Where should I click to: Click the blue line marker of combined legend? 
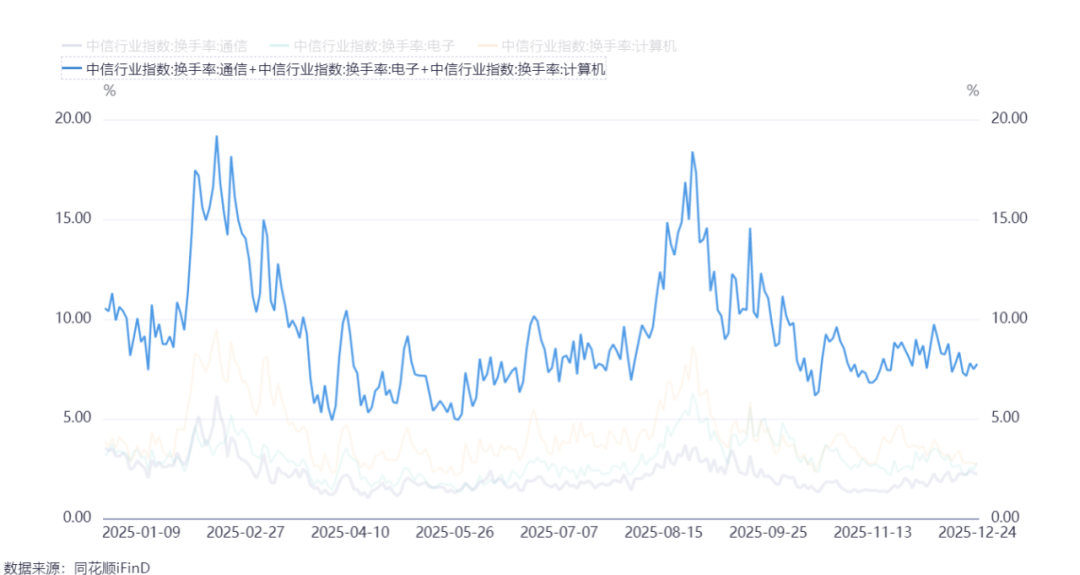pos(72,69)
